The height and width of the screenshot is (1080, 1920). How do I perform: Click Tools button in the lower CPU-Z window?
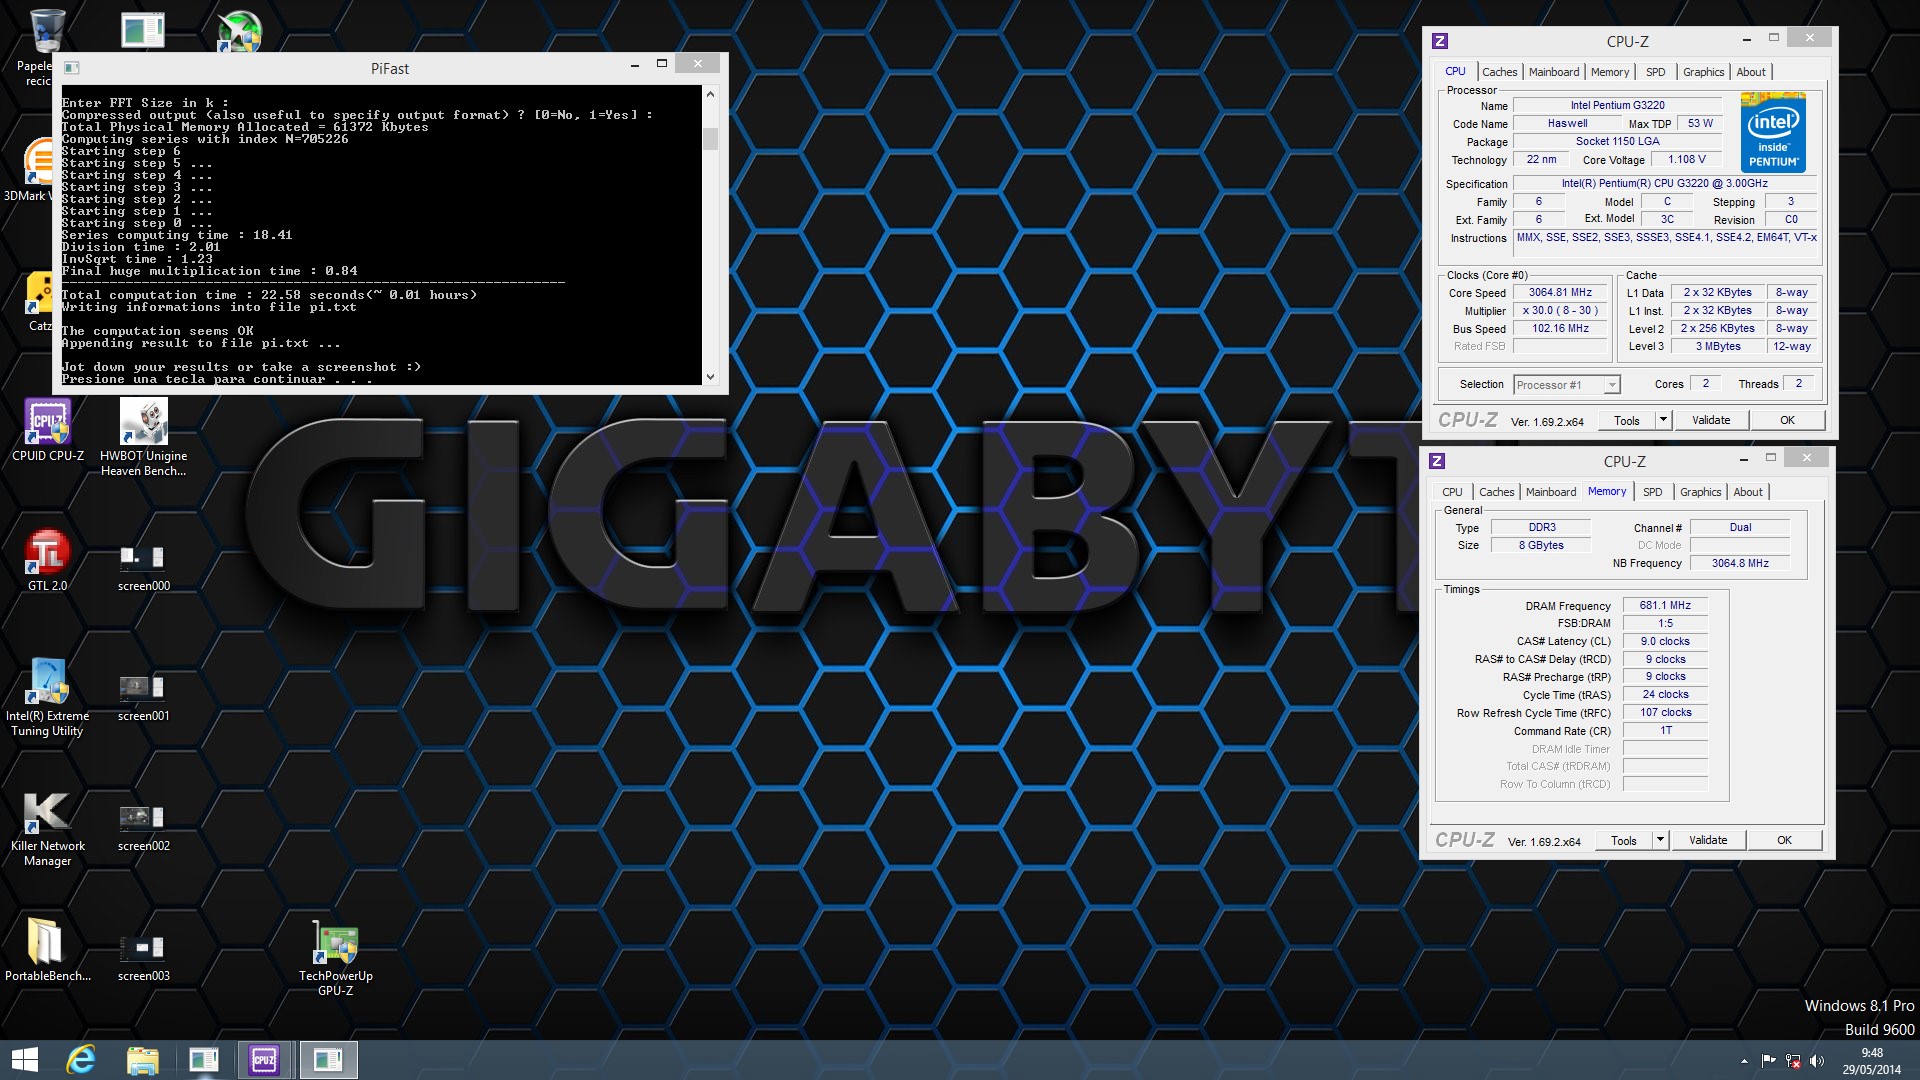point(1624,840)
